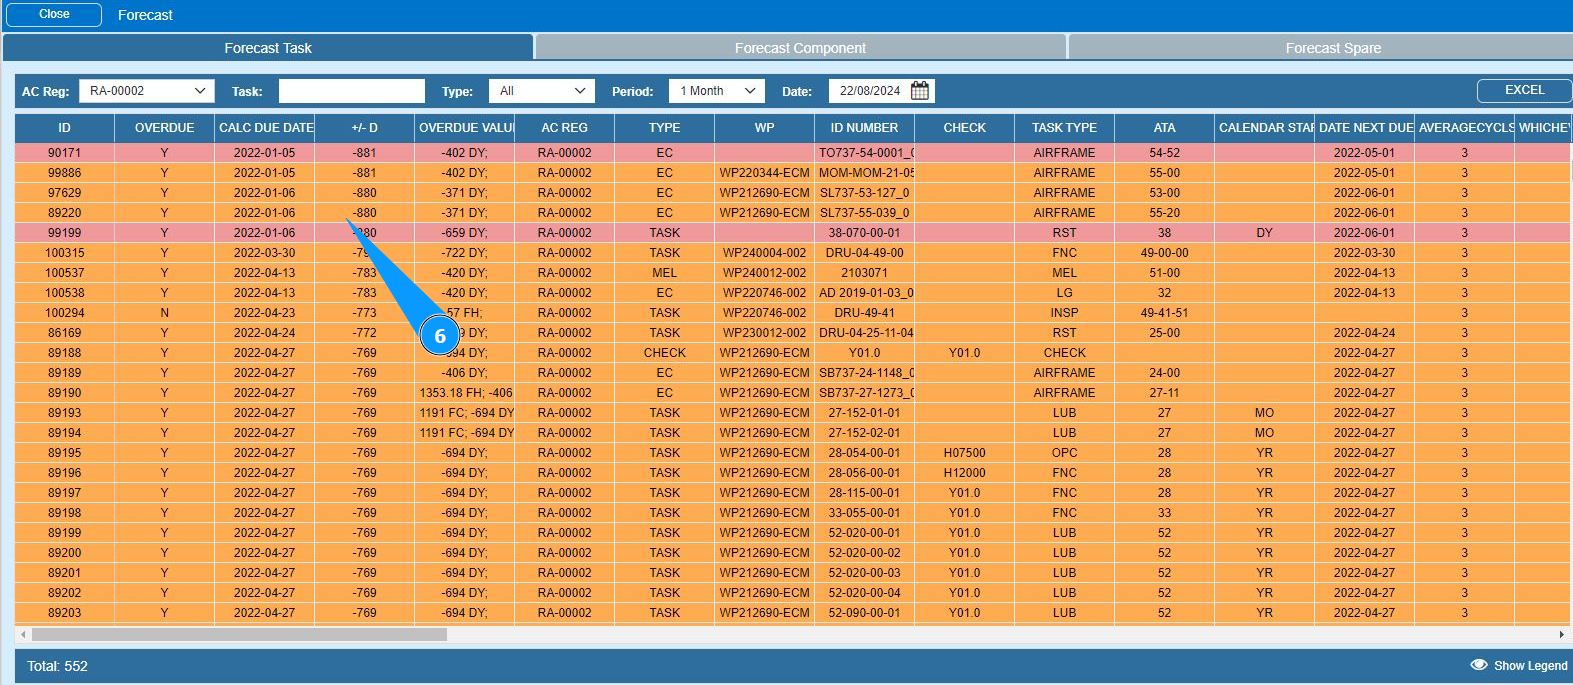Click into the Task filter input field
The image size is (1573, 685).
pyautogui.click(x=351, y=91)
